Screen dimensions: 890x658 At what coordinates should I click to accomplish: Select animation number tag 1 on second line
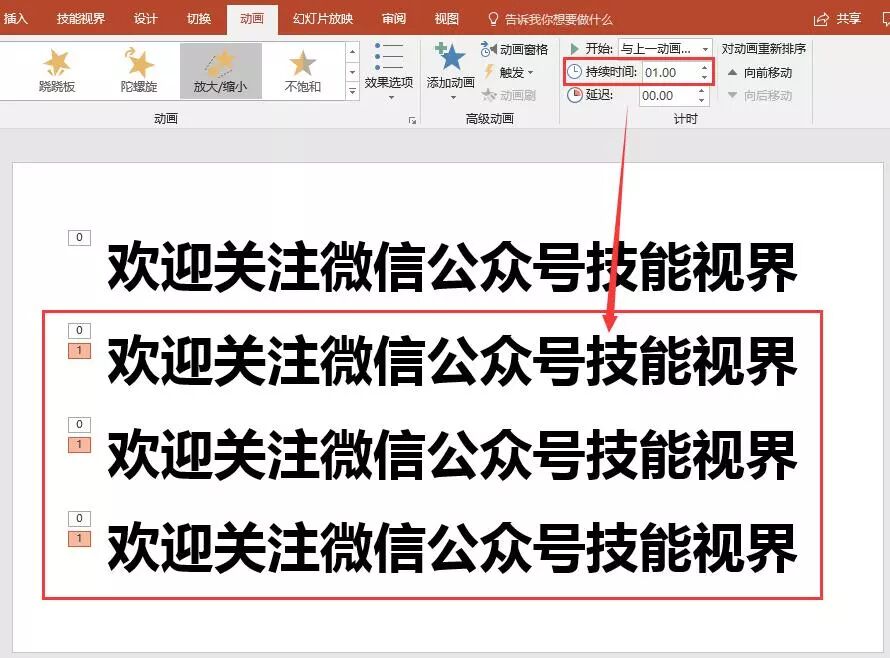[77, 352]
